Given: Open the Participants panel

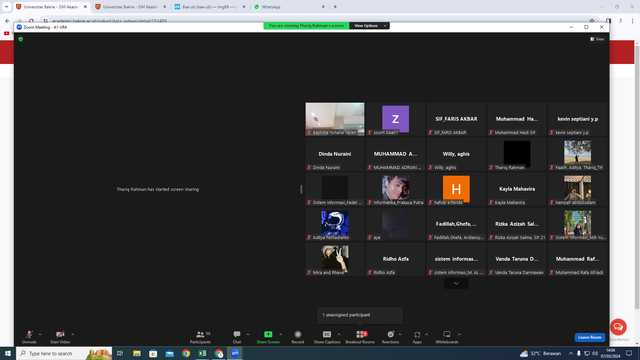Looking at the screenshot, I should [x=200, y=337].
